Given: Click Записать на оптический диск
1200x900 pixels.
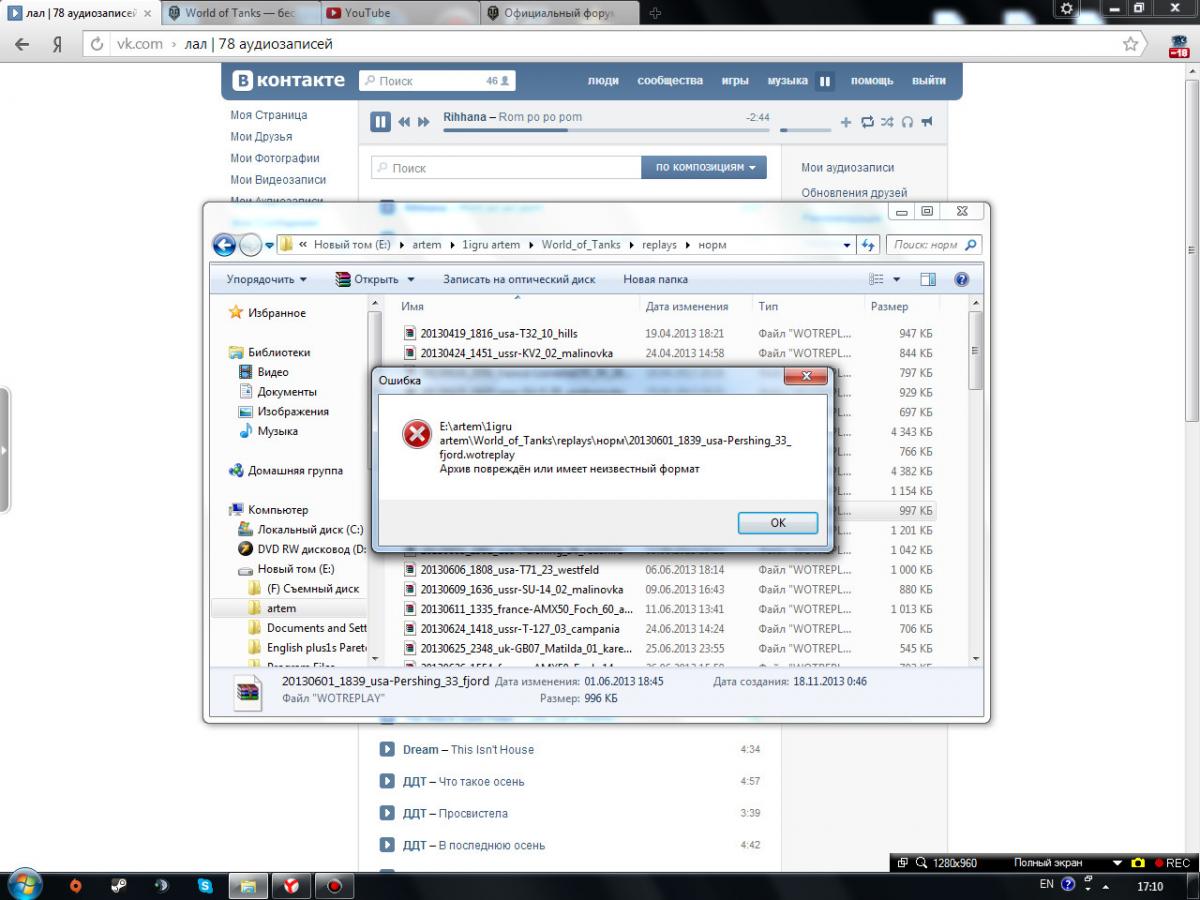Looking at the screenshot, I should (519, 280).
